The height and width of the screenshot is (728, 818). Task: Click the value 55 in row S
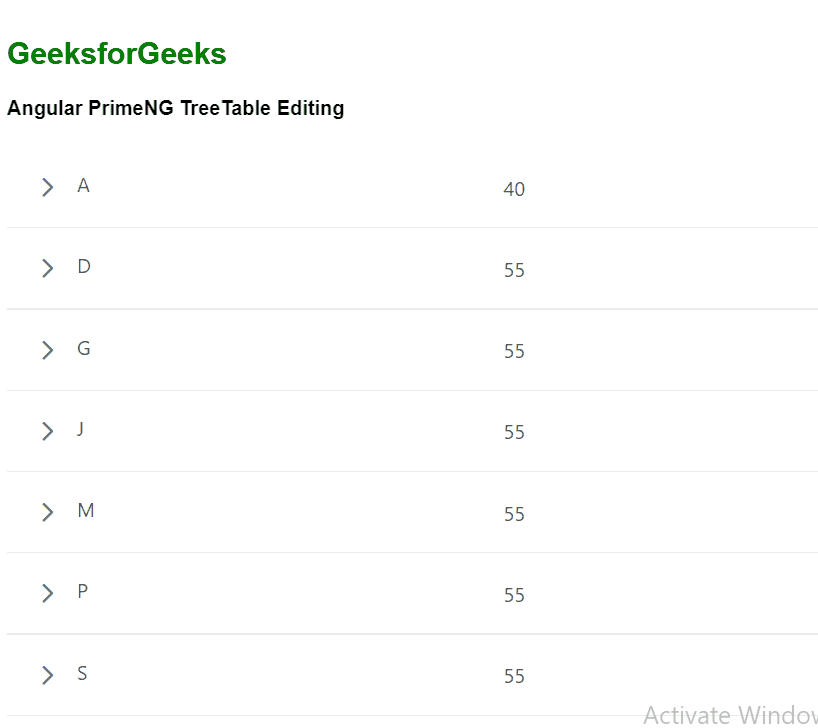coord(514,676)
